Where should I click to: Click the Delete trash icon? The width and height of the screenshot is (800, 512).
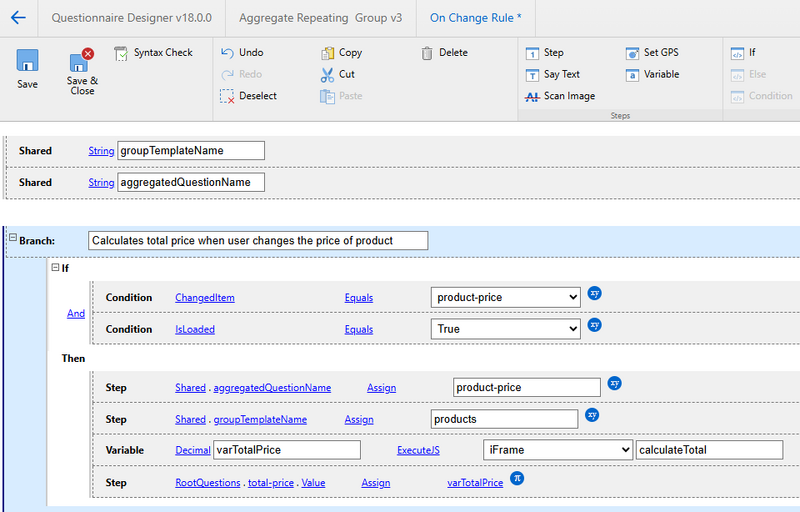coord(427,53)
